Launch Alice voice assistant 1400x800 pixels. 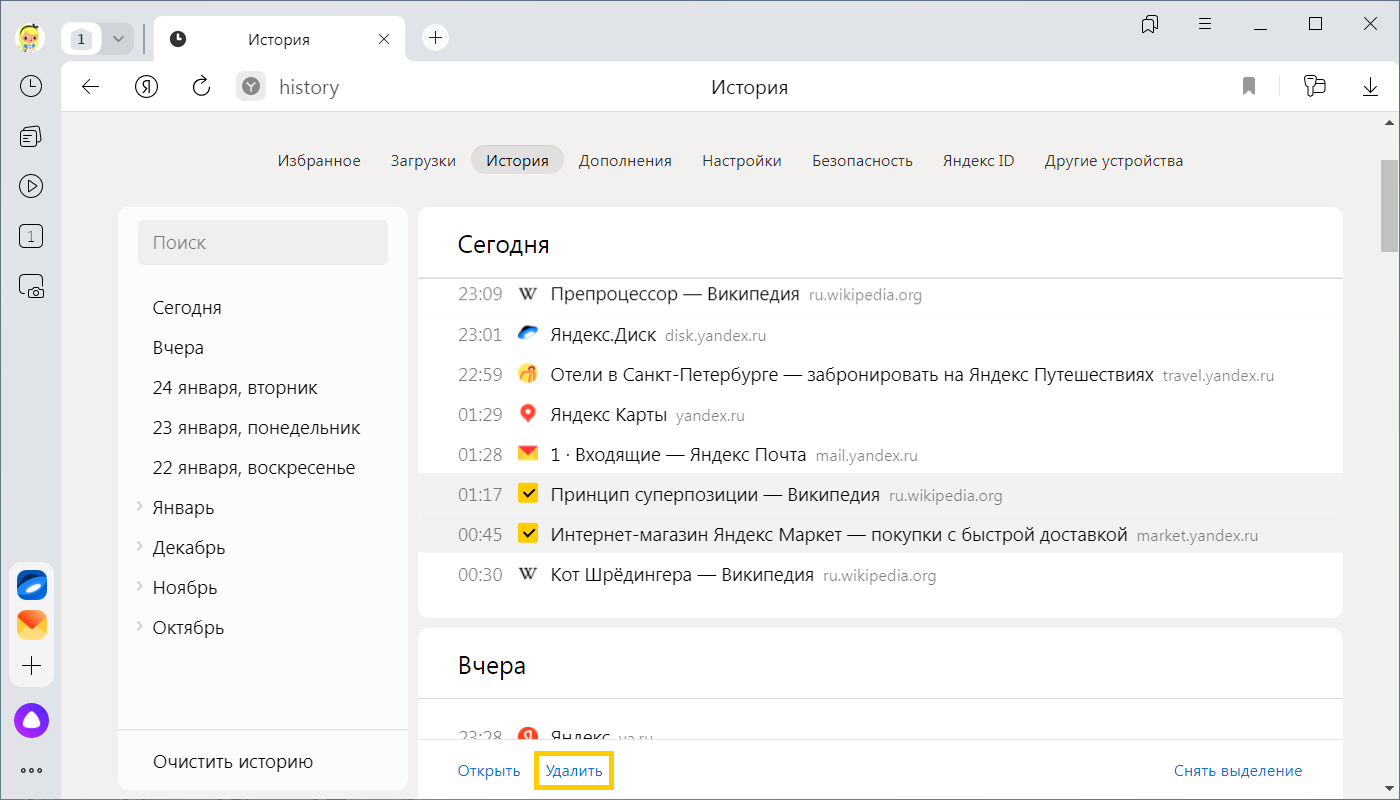31,720
